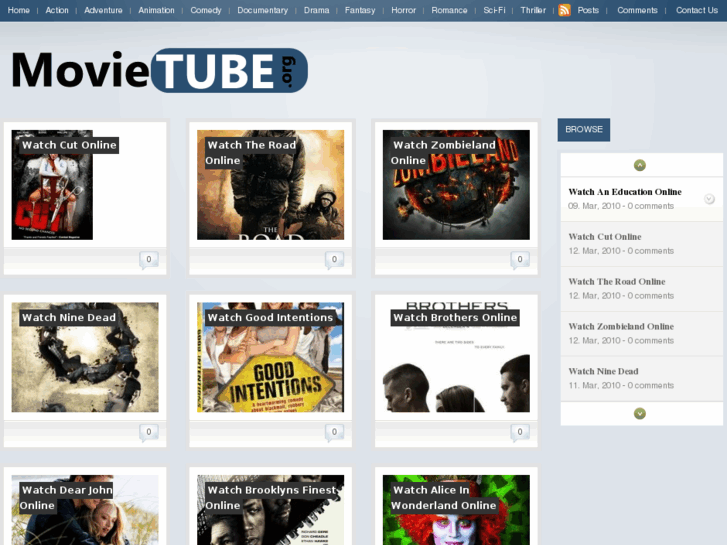Open Watch The Road Online sidebar link
This screenshot has height=545, width=727.
(617, 282)
